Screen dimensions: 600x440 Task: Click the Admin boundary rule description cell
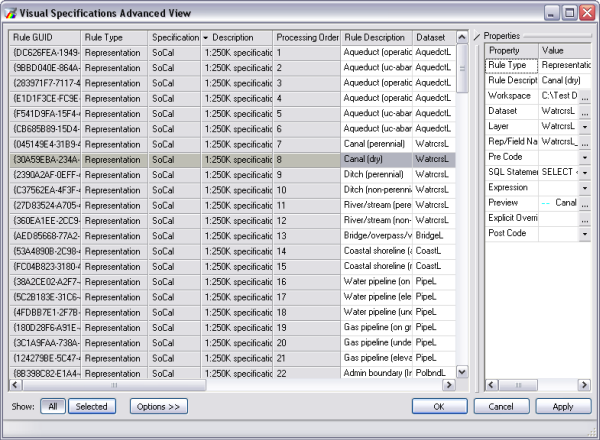pos(377,373)
